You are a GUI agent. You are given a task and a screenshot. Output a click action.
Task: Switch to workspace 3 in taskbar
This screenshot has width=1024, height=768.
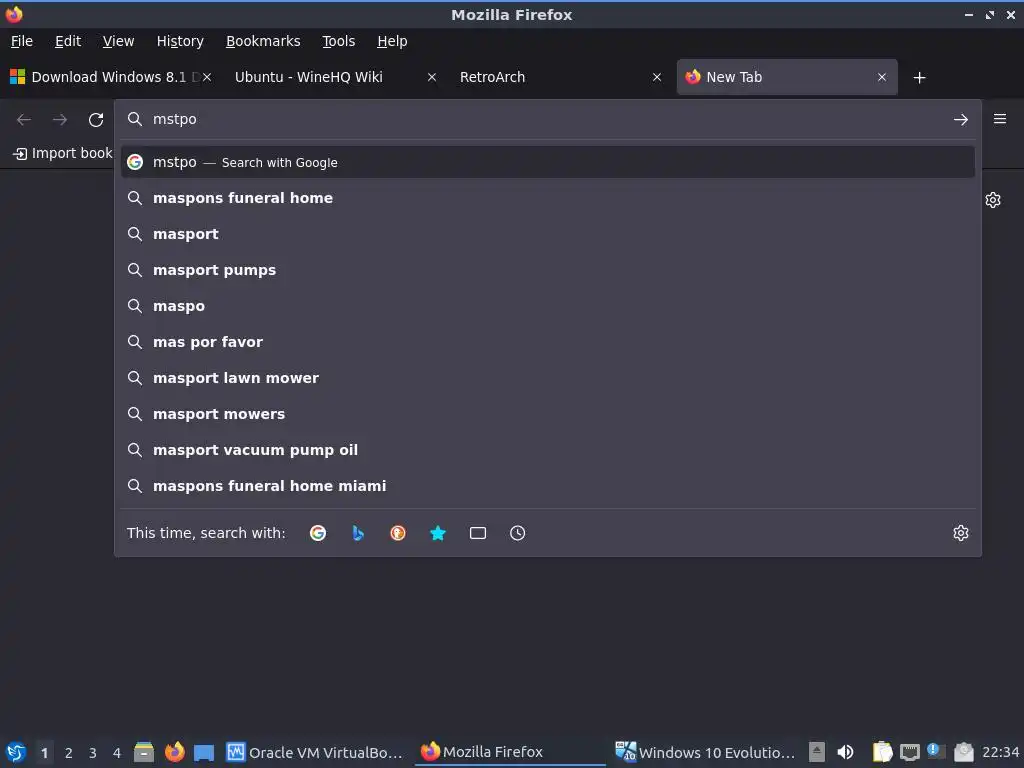coord(93,753)
